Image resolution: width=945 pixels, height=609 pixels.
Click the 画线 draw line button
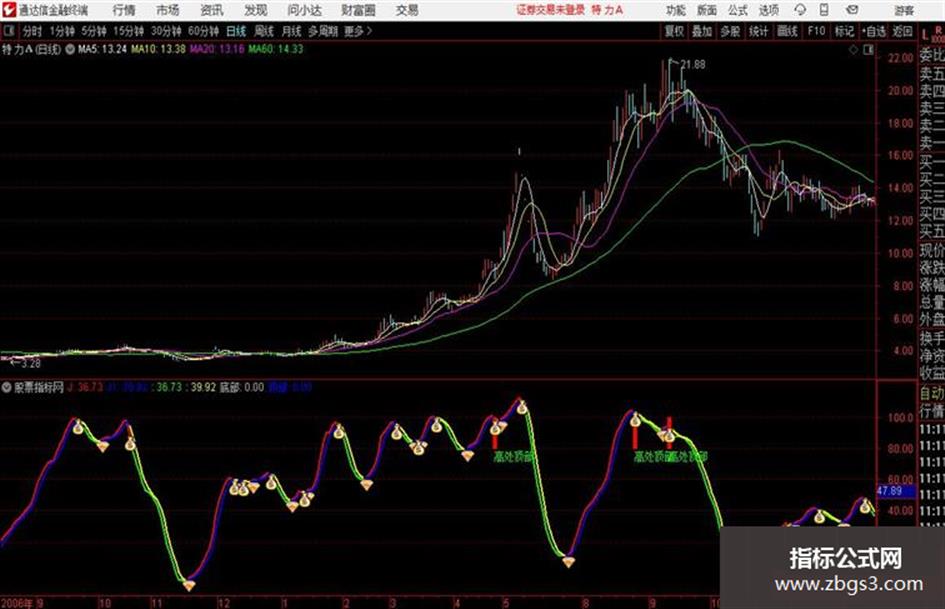point(787,31)
